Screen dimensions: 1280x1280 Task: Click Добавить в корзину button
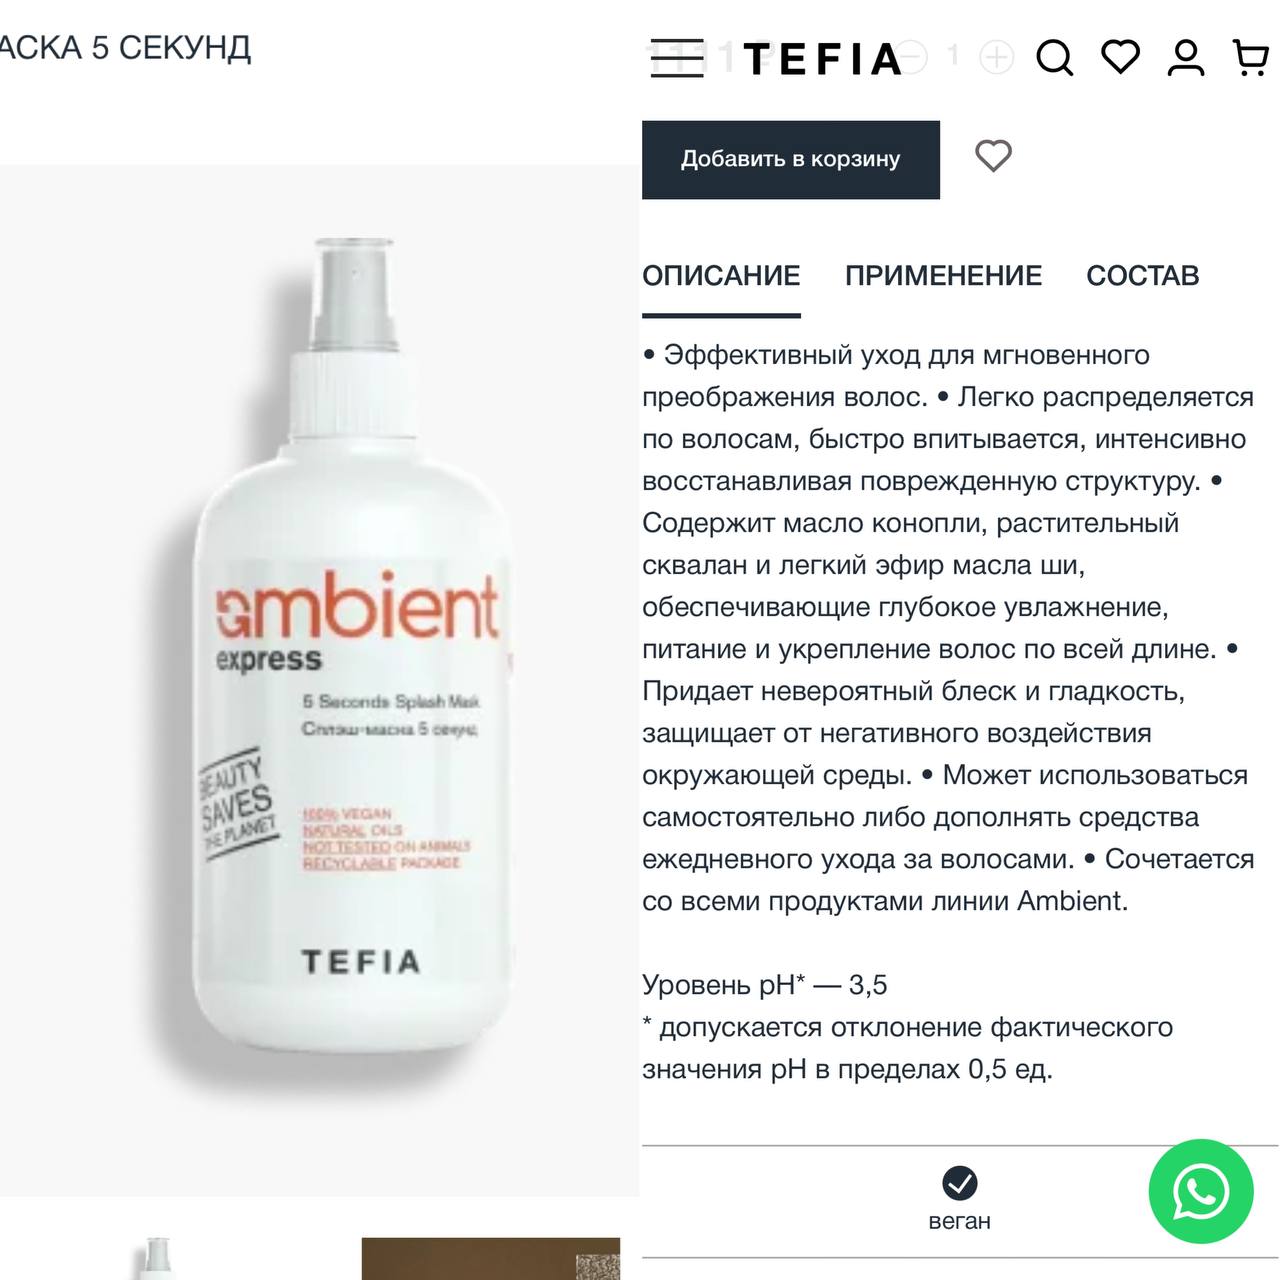(x=791, y=160)
